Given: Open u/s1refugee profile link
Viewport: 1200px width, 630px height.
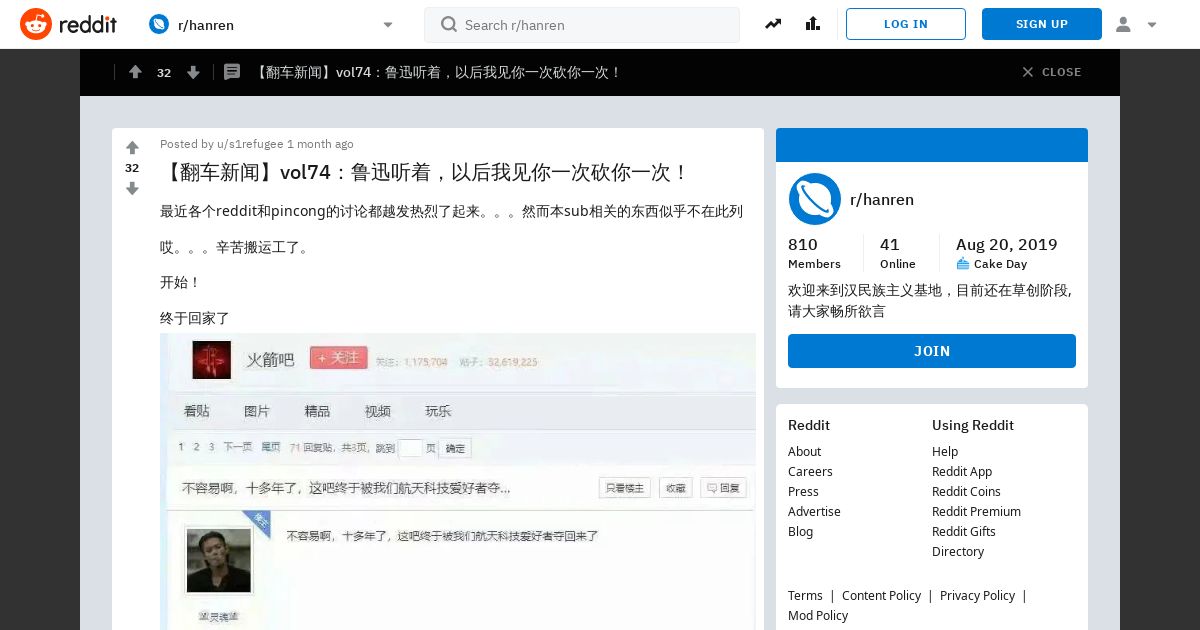Looking at the screenshot, I should (x=250, y=144).
